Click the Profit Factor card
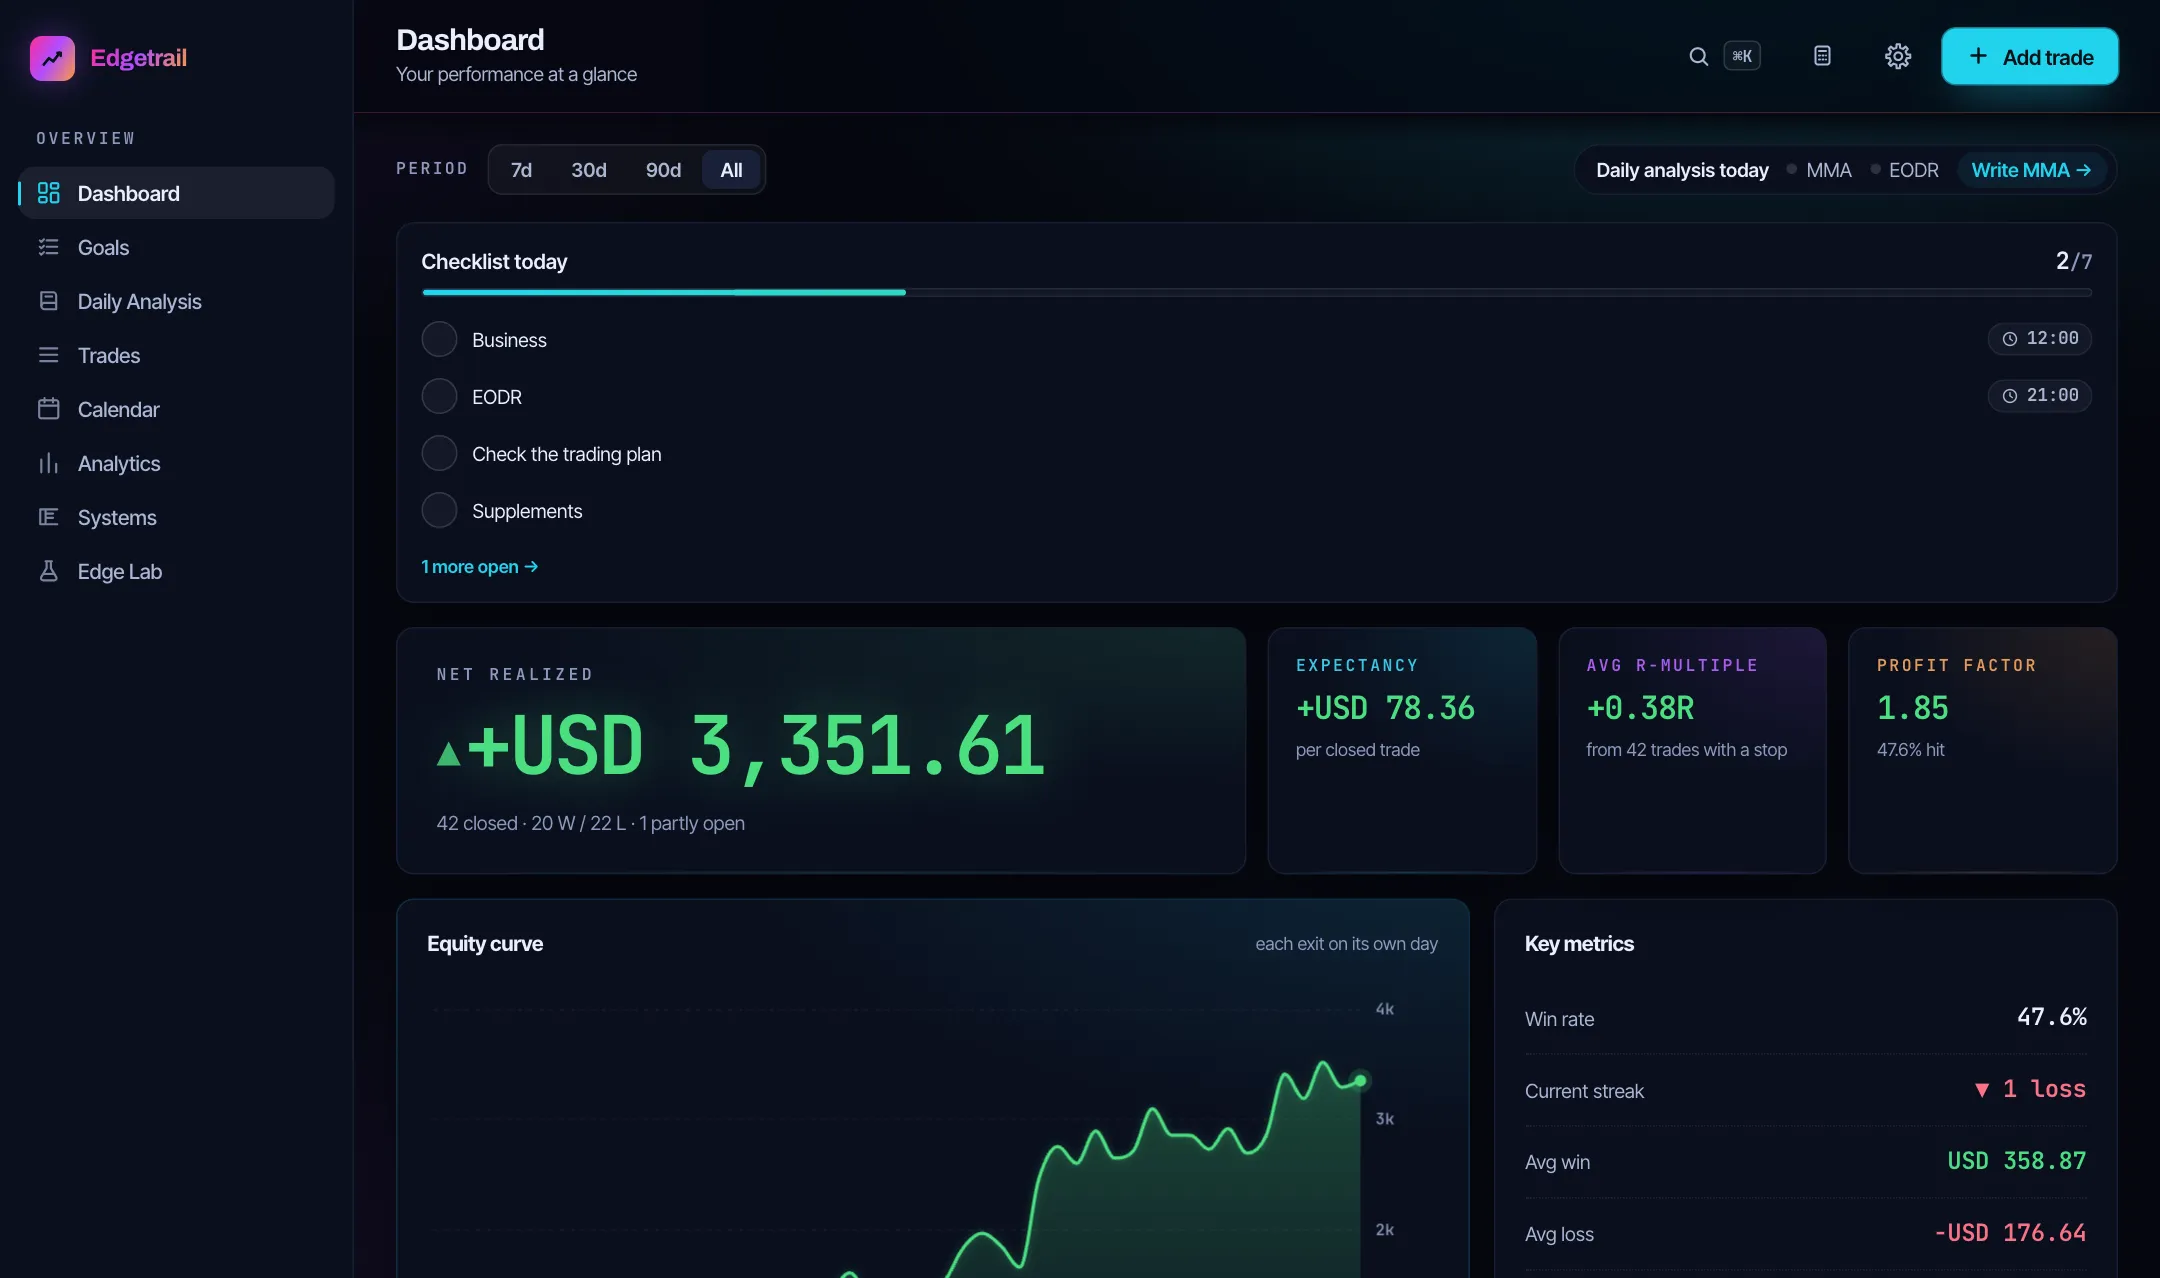Image resolution: width=2160 pixels, height=1278 pixels. point(1982,751)
